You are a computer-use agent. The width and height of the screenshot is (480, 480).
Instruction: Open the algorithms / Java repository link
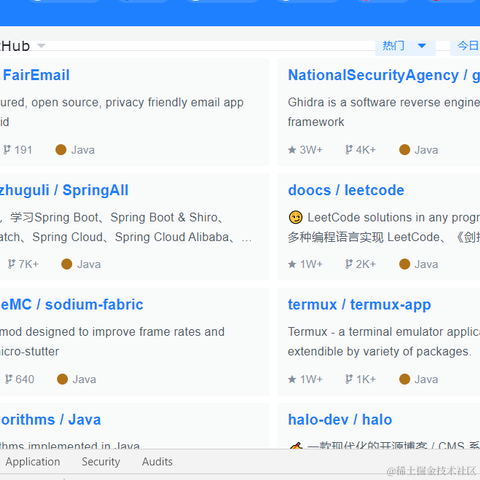(x=50, y=420)
